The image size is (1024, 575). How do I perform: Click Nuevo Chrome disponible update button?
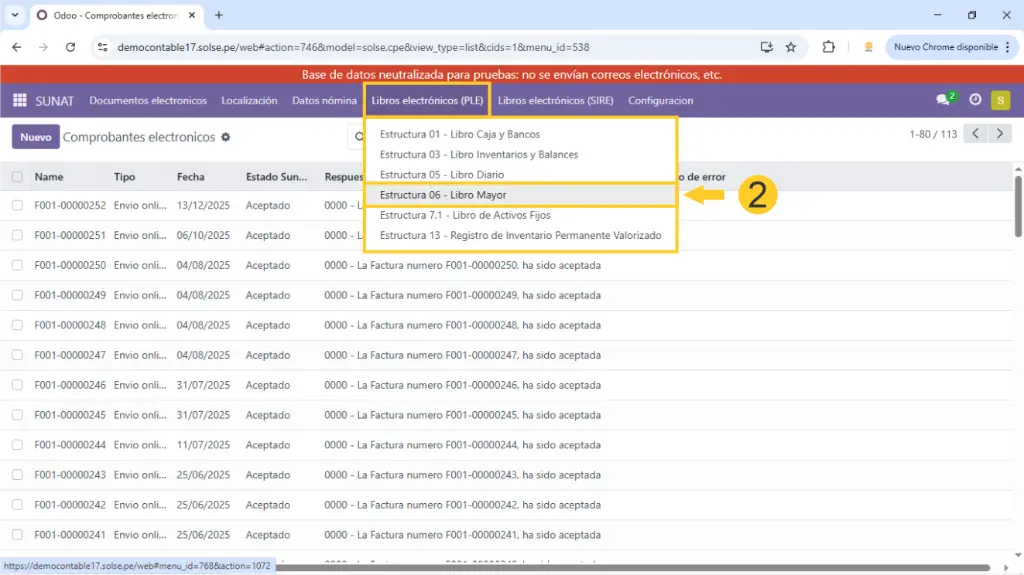click(x=945, y=47)
